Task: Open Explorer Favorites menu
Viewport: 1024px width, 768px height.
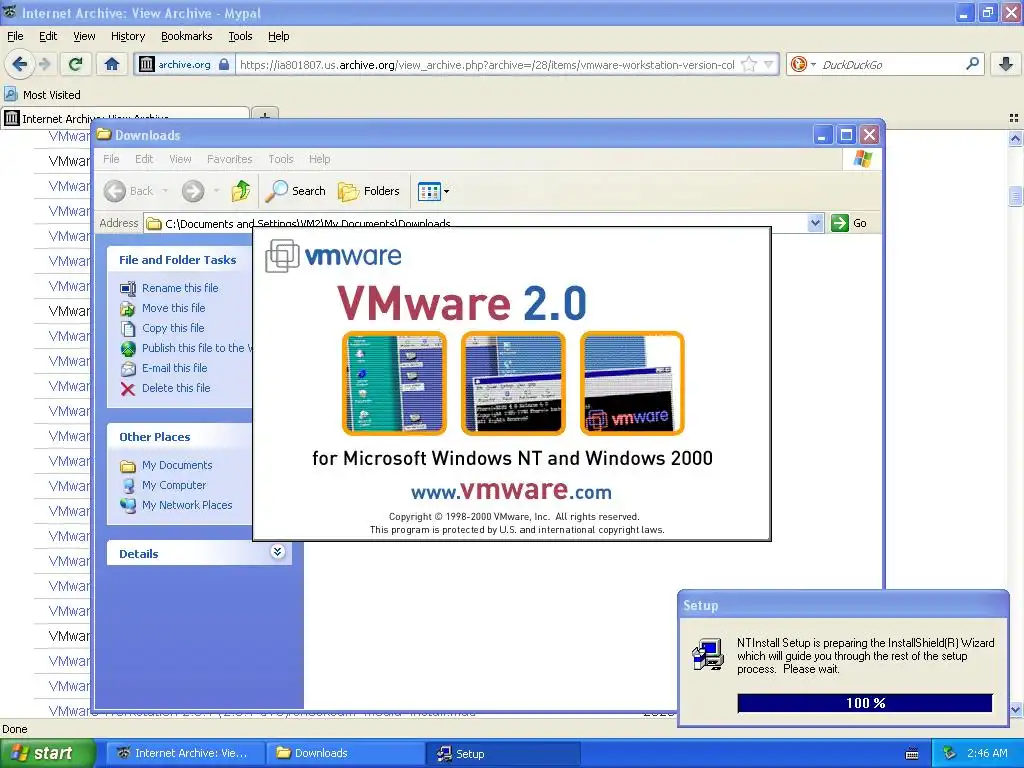Action: coord(229,159)
